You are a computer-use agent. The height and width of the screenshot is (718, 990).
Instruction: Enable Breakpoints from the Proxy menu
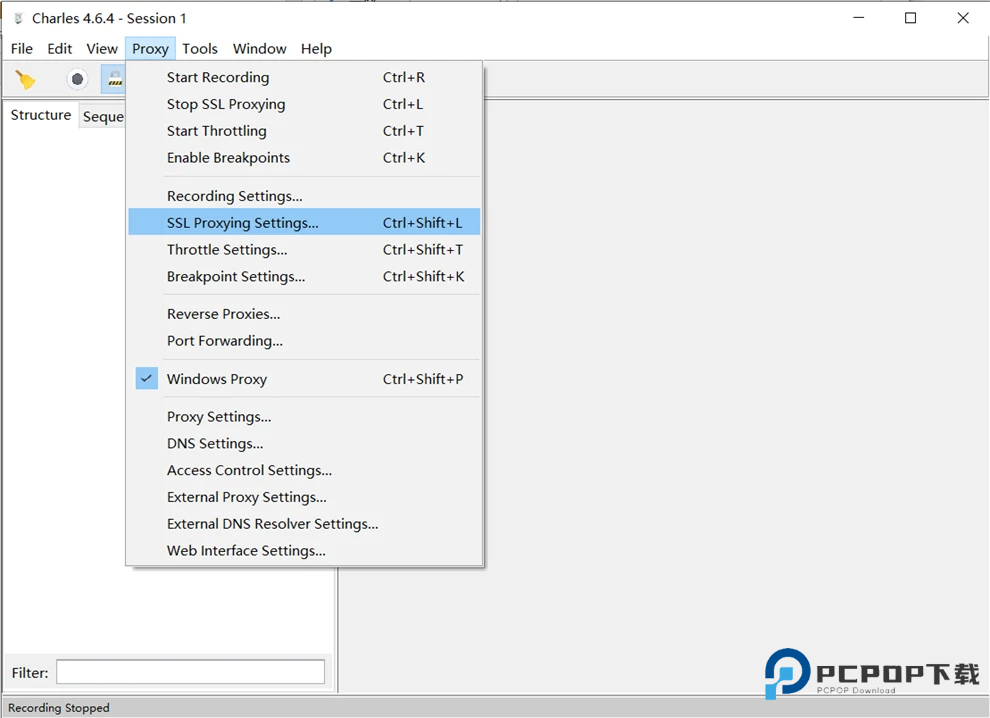point(228,158)
